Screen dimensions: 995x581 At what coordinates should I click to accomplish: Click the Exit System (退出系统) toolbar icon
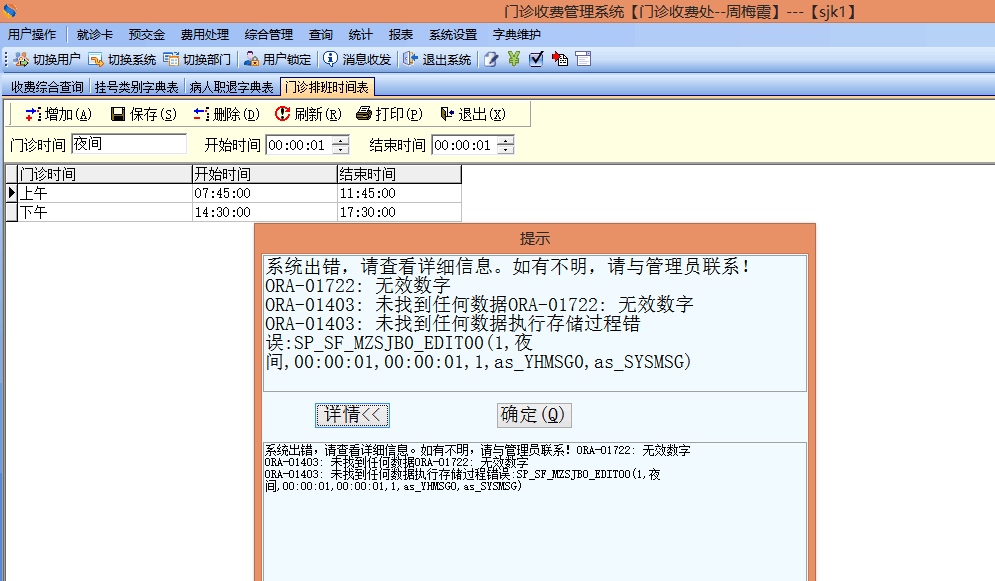[x=411, y=59]
